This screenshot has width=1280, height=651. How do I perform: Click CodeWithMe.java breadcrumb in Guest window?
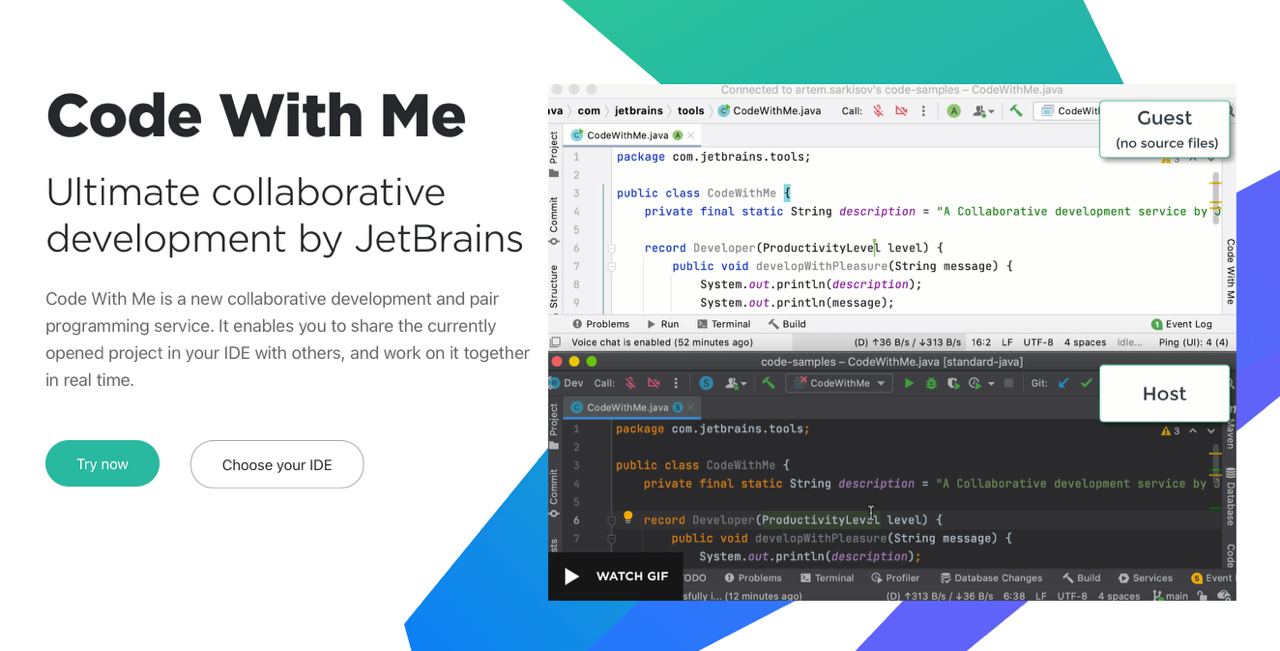769,111
